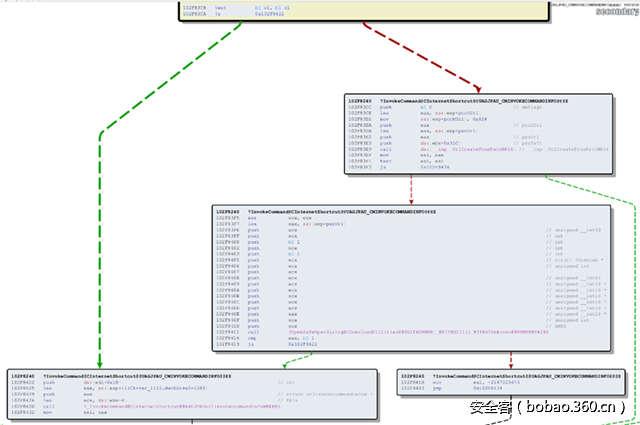Screen dimensions: 640x425
Task: Select header of block starting at 102F8422
Action: click(x=121, y=376)
